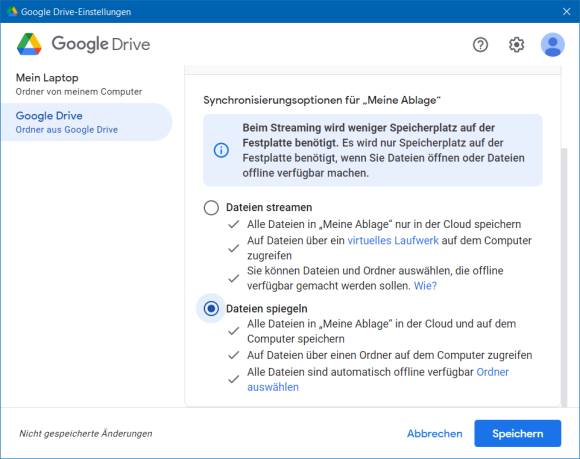Click the account profile avatar
Image resolution: width=580 pixels, height=459 pixels.
point(553,45)
